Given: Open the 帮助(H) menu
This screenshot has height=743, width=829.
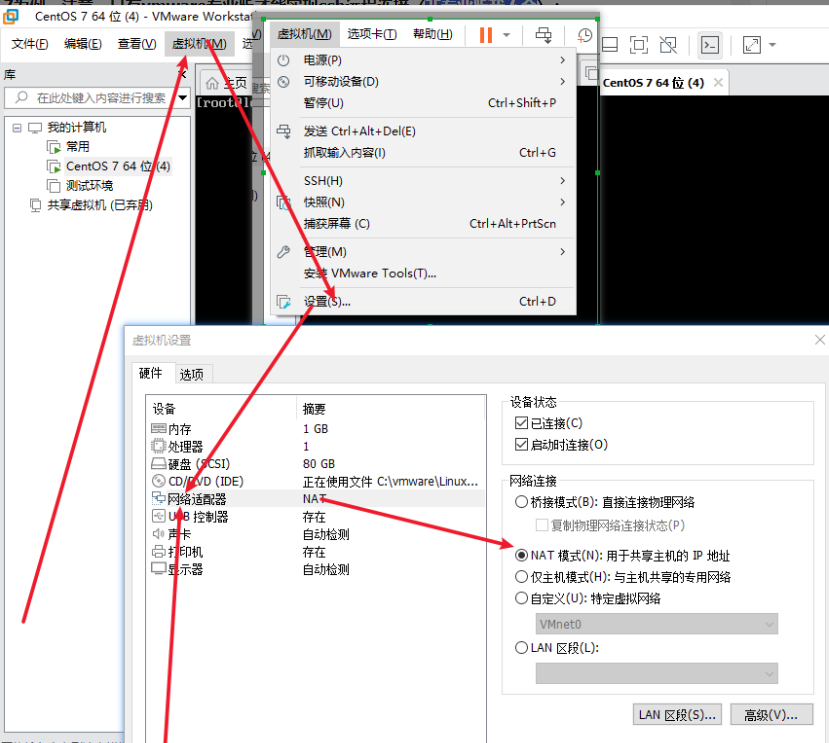Looking at the screenshot, I should tap(432, 34).
